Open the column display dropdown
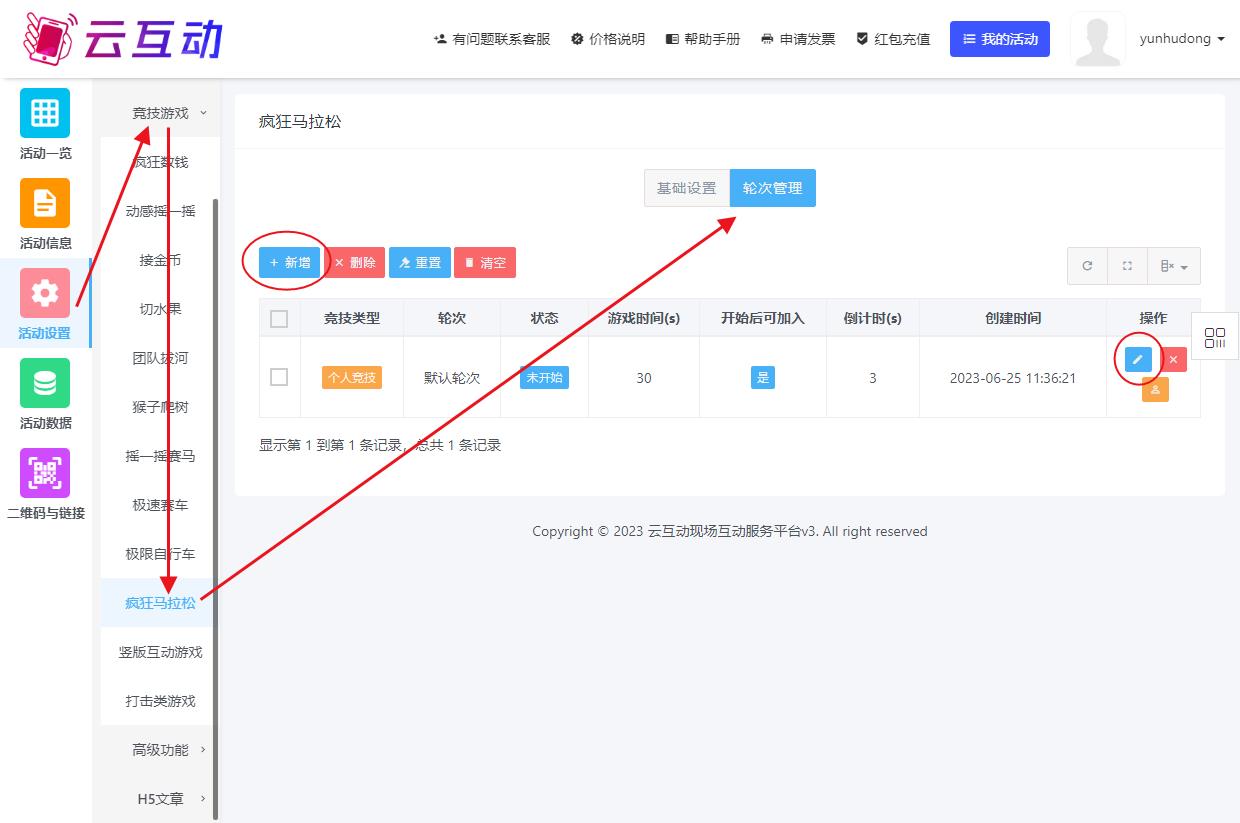The height and width of the screenshot is (823, 1240). pos(1173,266)
